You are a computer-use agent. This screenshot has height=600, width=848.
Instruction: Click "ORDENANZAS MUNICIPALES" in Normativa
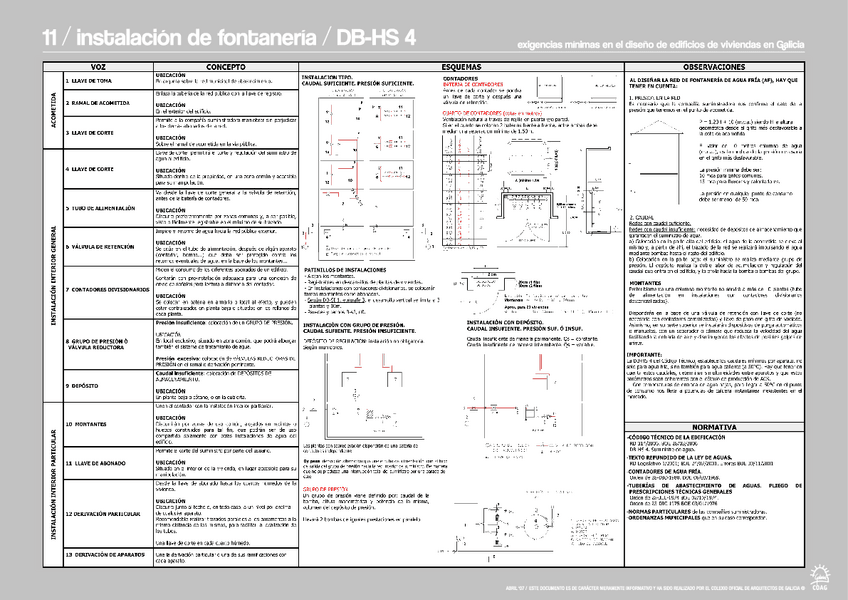[x=665, y=518]
